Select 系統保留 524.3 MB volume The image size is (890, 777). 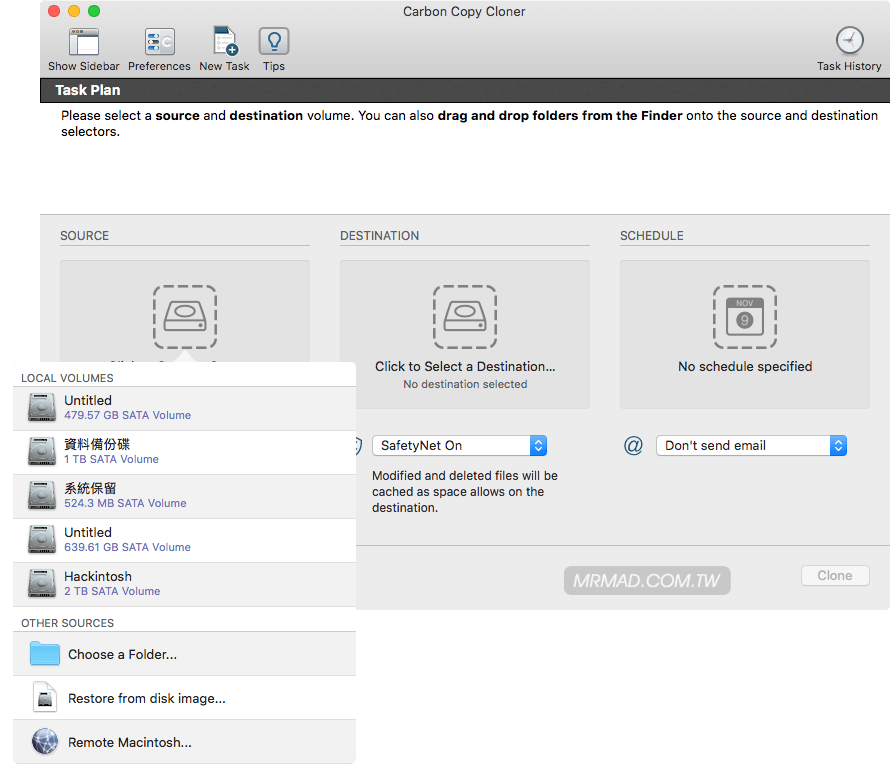(x=184, y=496)
